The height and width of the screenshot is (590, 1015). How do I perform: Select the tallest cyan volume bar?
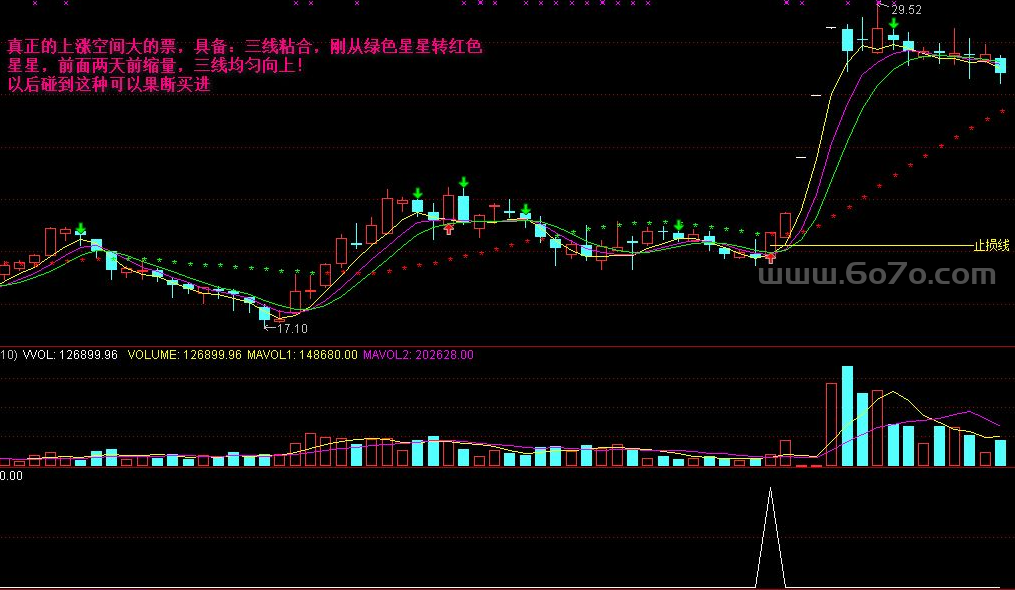[x=847, y=415]
